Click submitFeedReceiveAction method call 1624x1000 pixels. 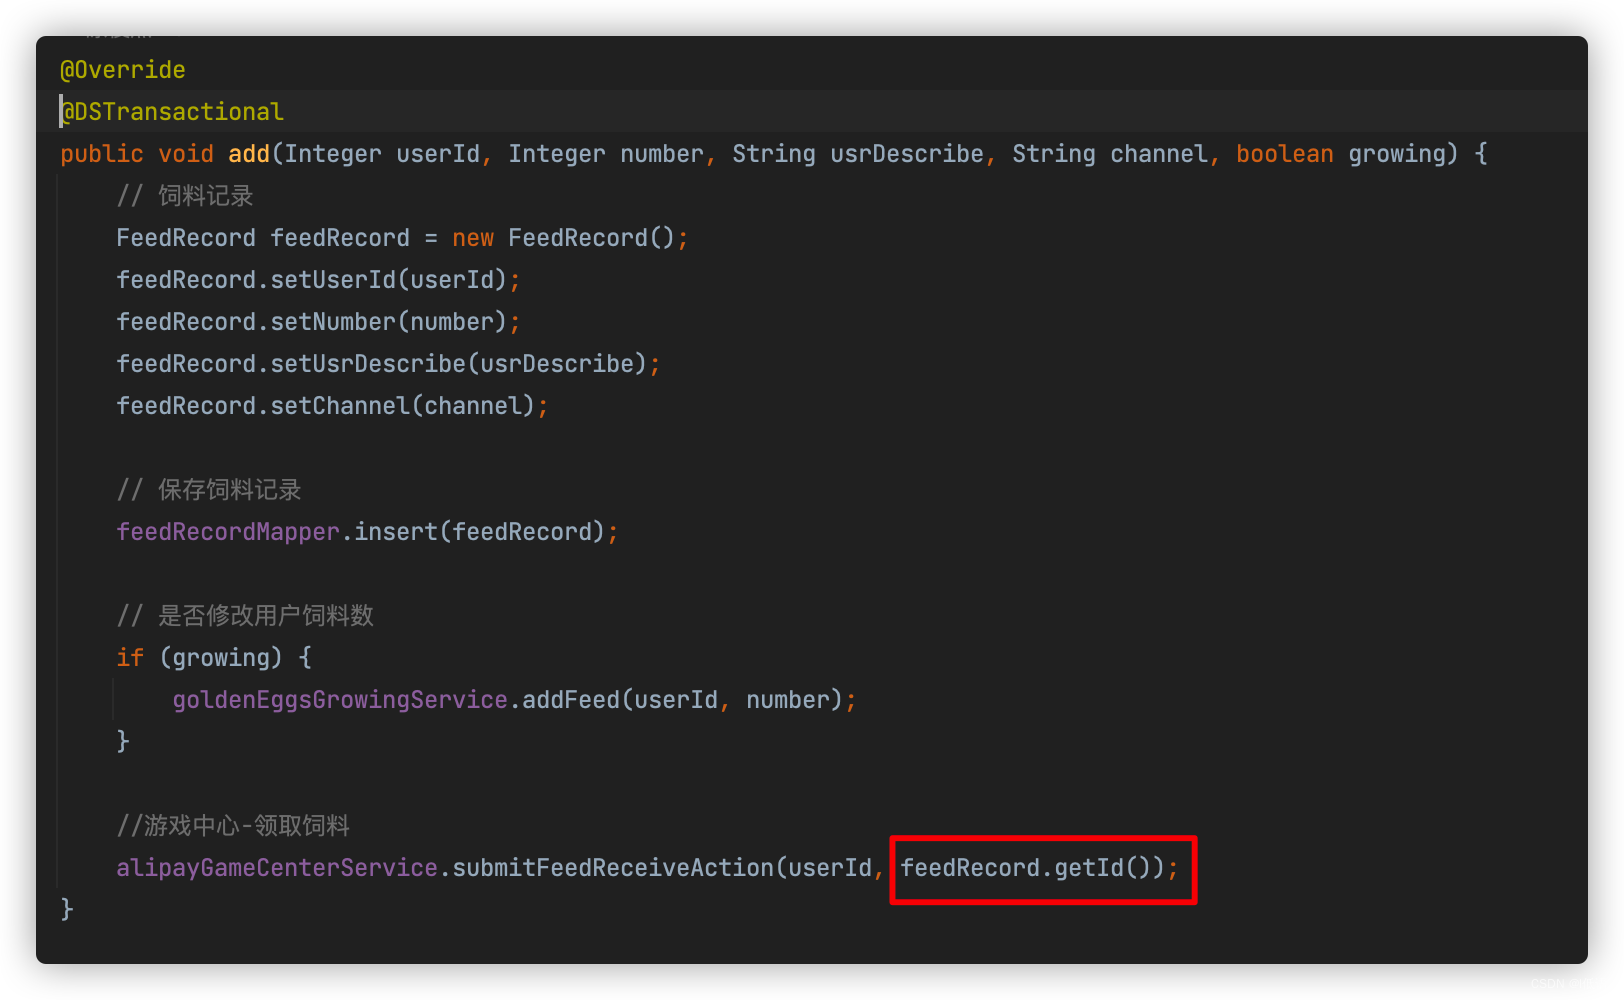coord(613,868)
